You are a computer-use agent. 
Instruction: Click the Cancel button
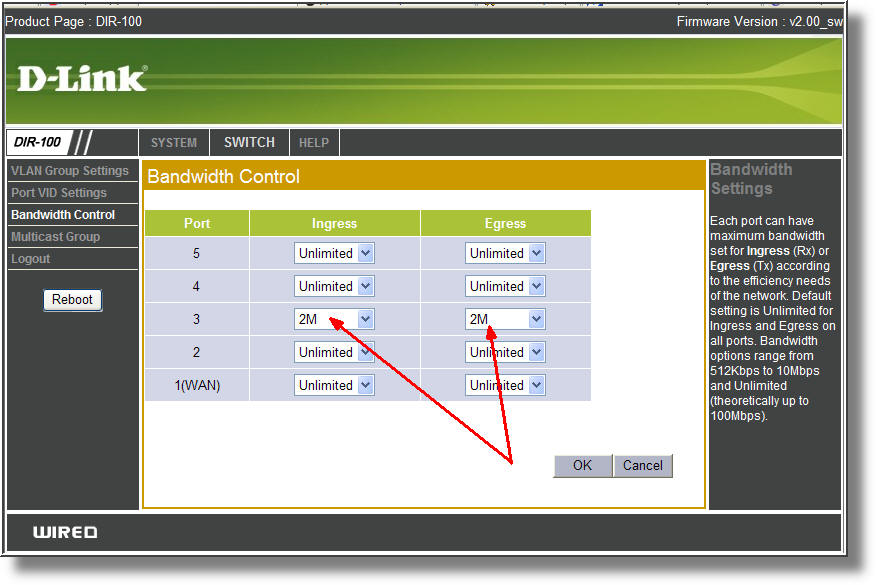pyautogui.click(x=643, y=465)
